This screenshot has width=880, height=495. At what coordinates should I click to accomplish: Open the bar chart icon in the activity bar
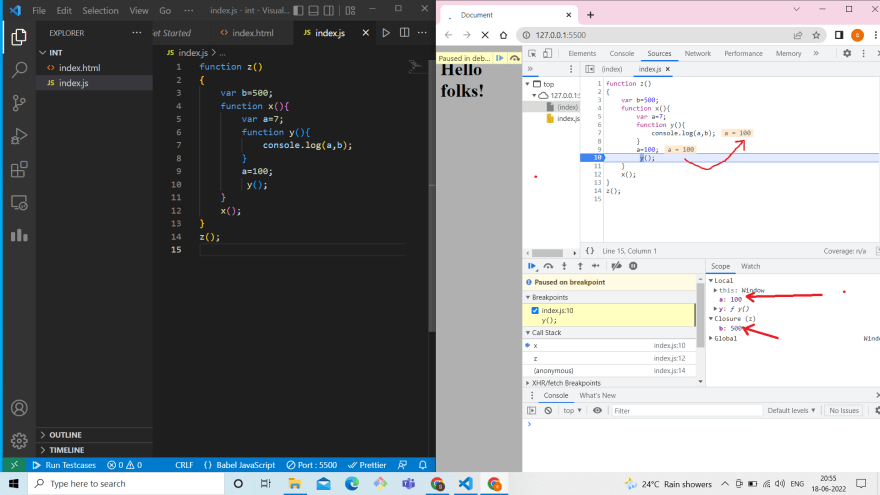click(x=19, y=235)
